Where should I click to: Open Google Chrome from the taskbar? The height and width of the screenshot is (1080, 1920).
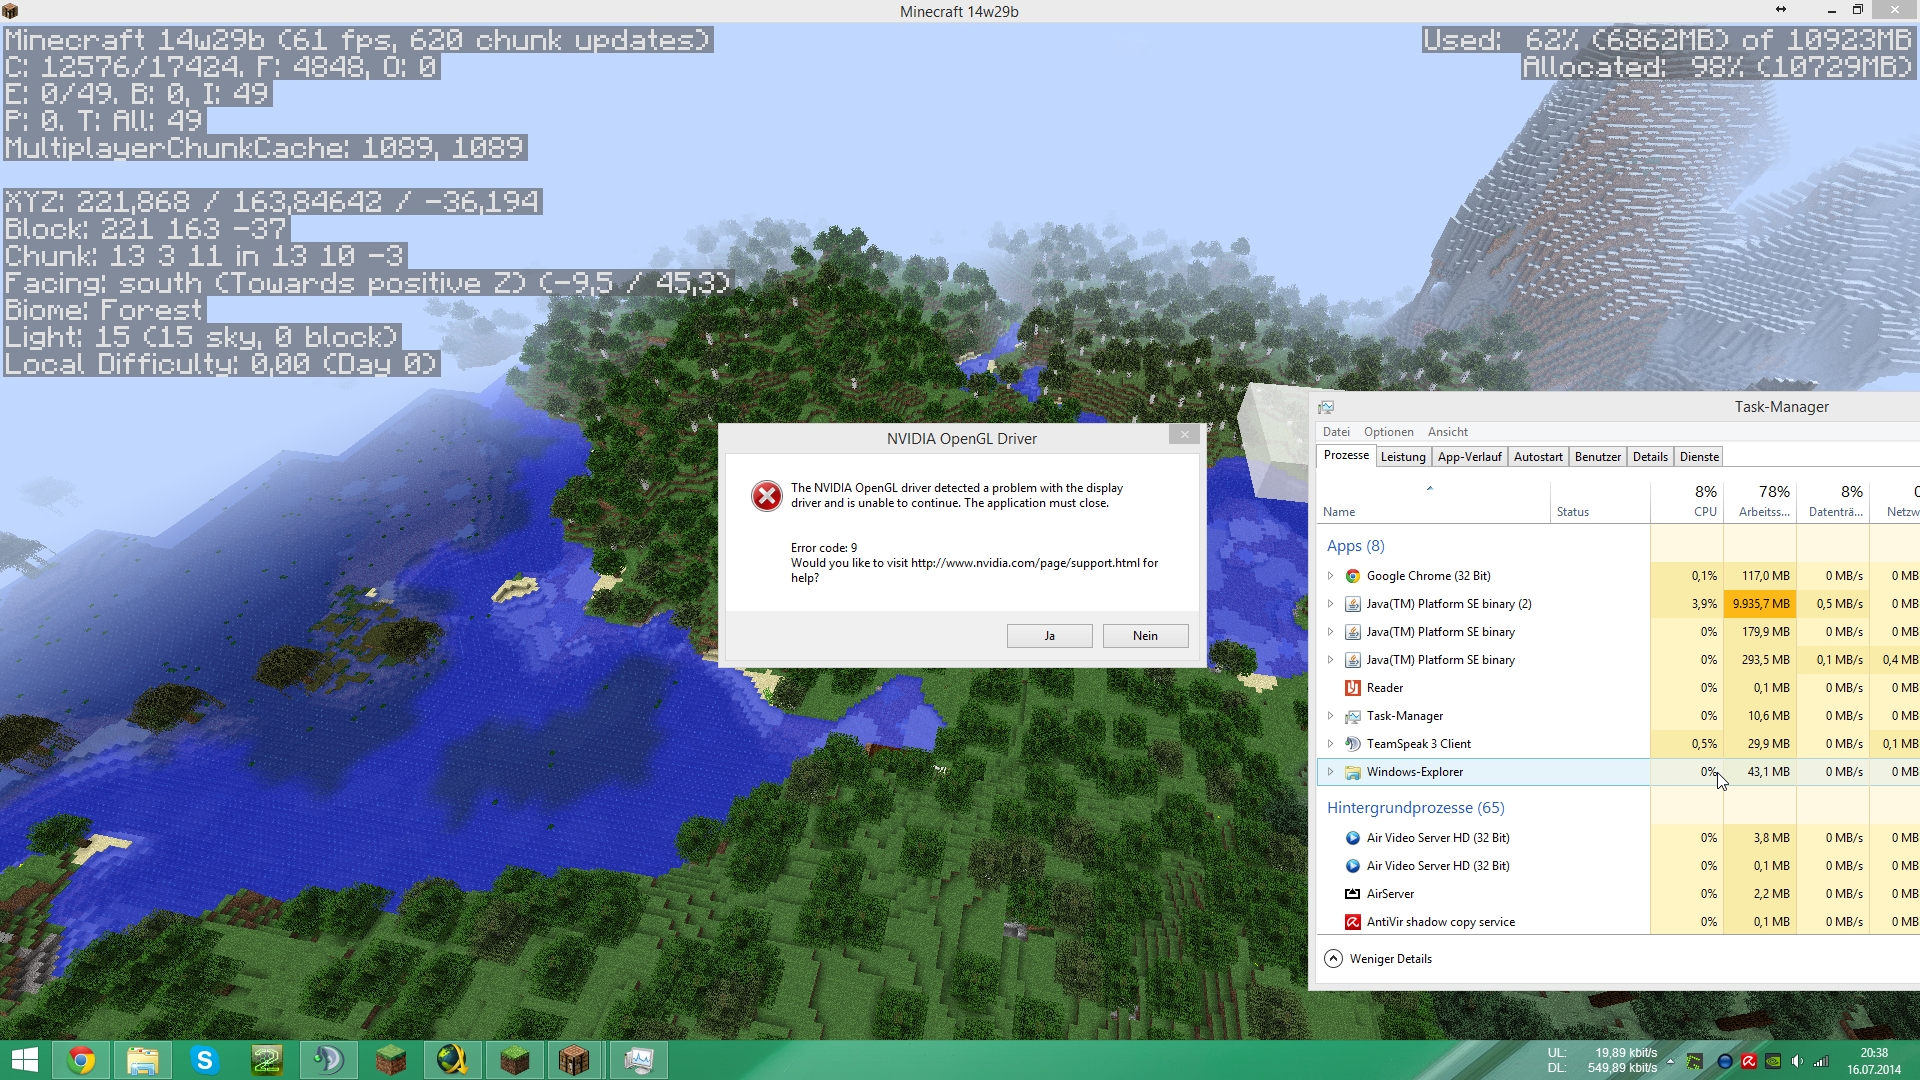coord(81,1060)
